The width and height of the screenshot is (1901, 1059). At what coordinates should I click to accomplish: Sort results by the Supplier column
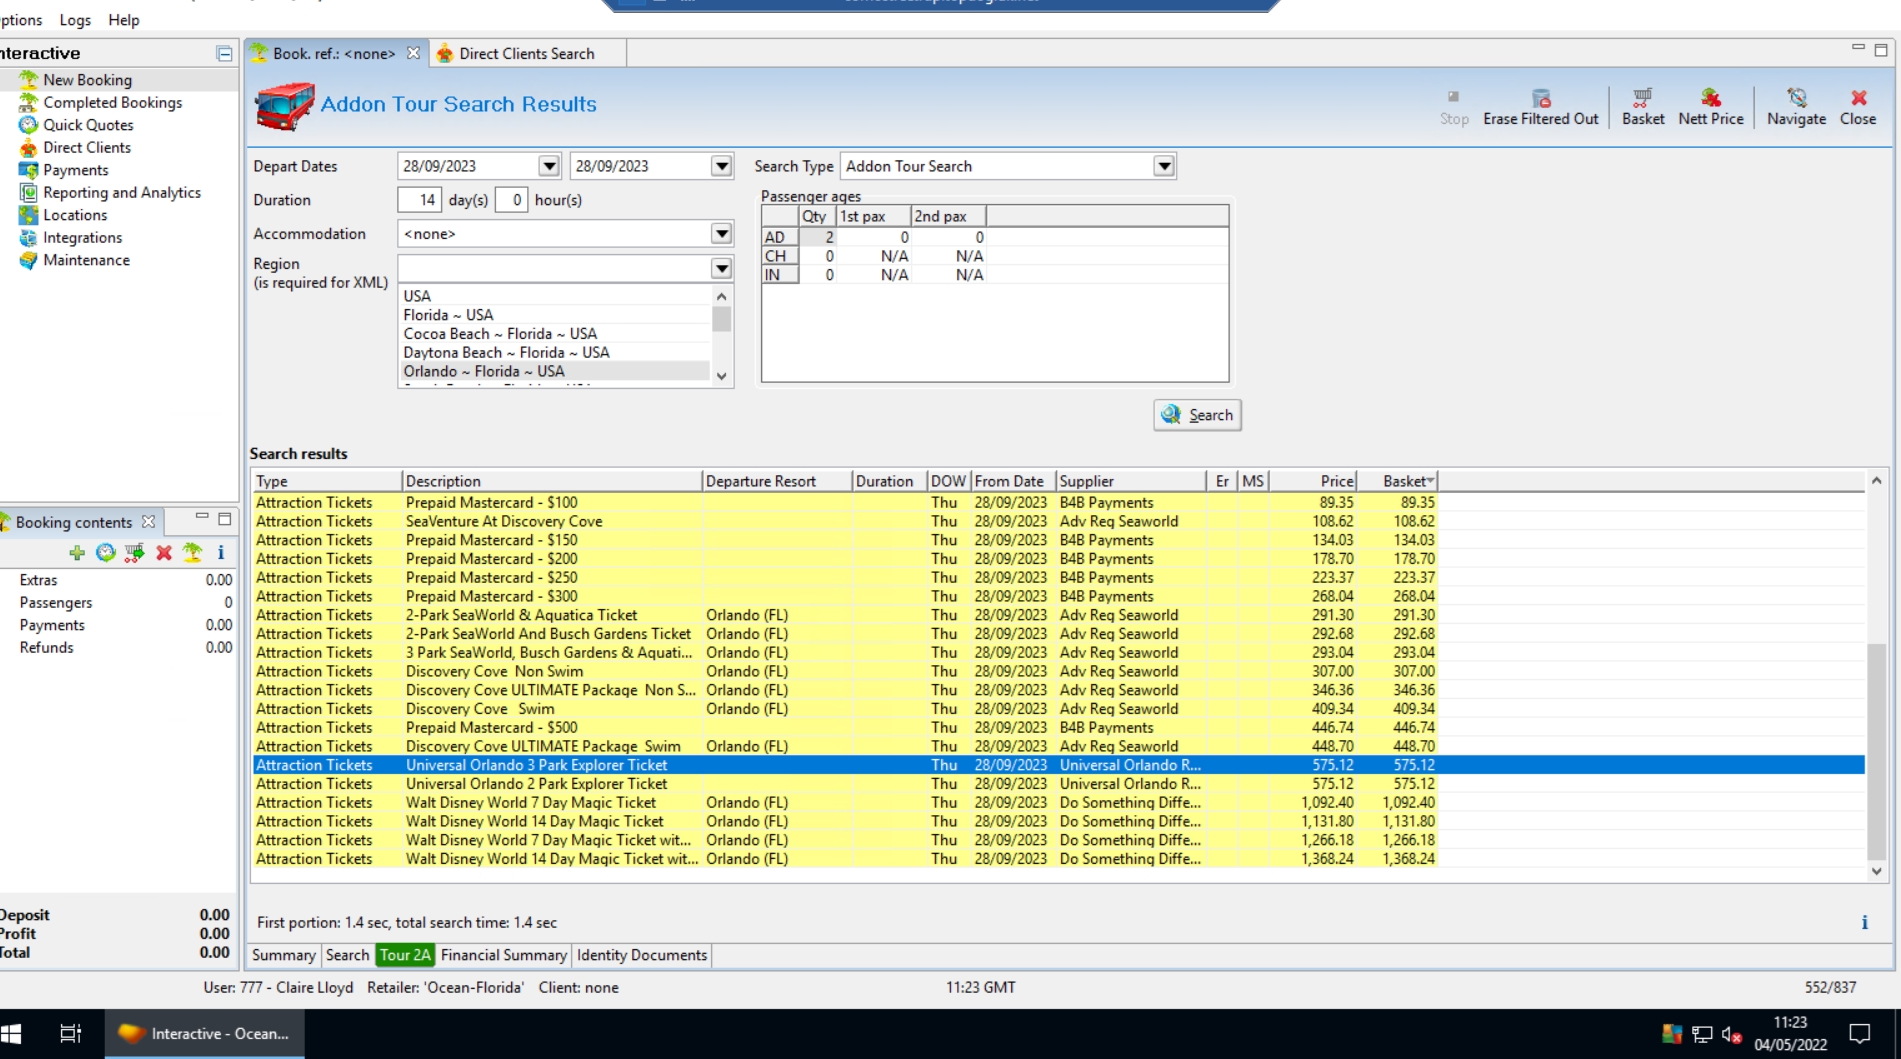pyautogui.click(x=1131, y=481)
